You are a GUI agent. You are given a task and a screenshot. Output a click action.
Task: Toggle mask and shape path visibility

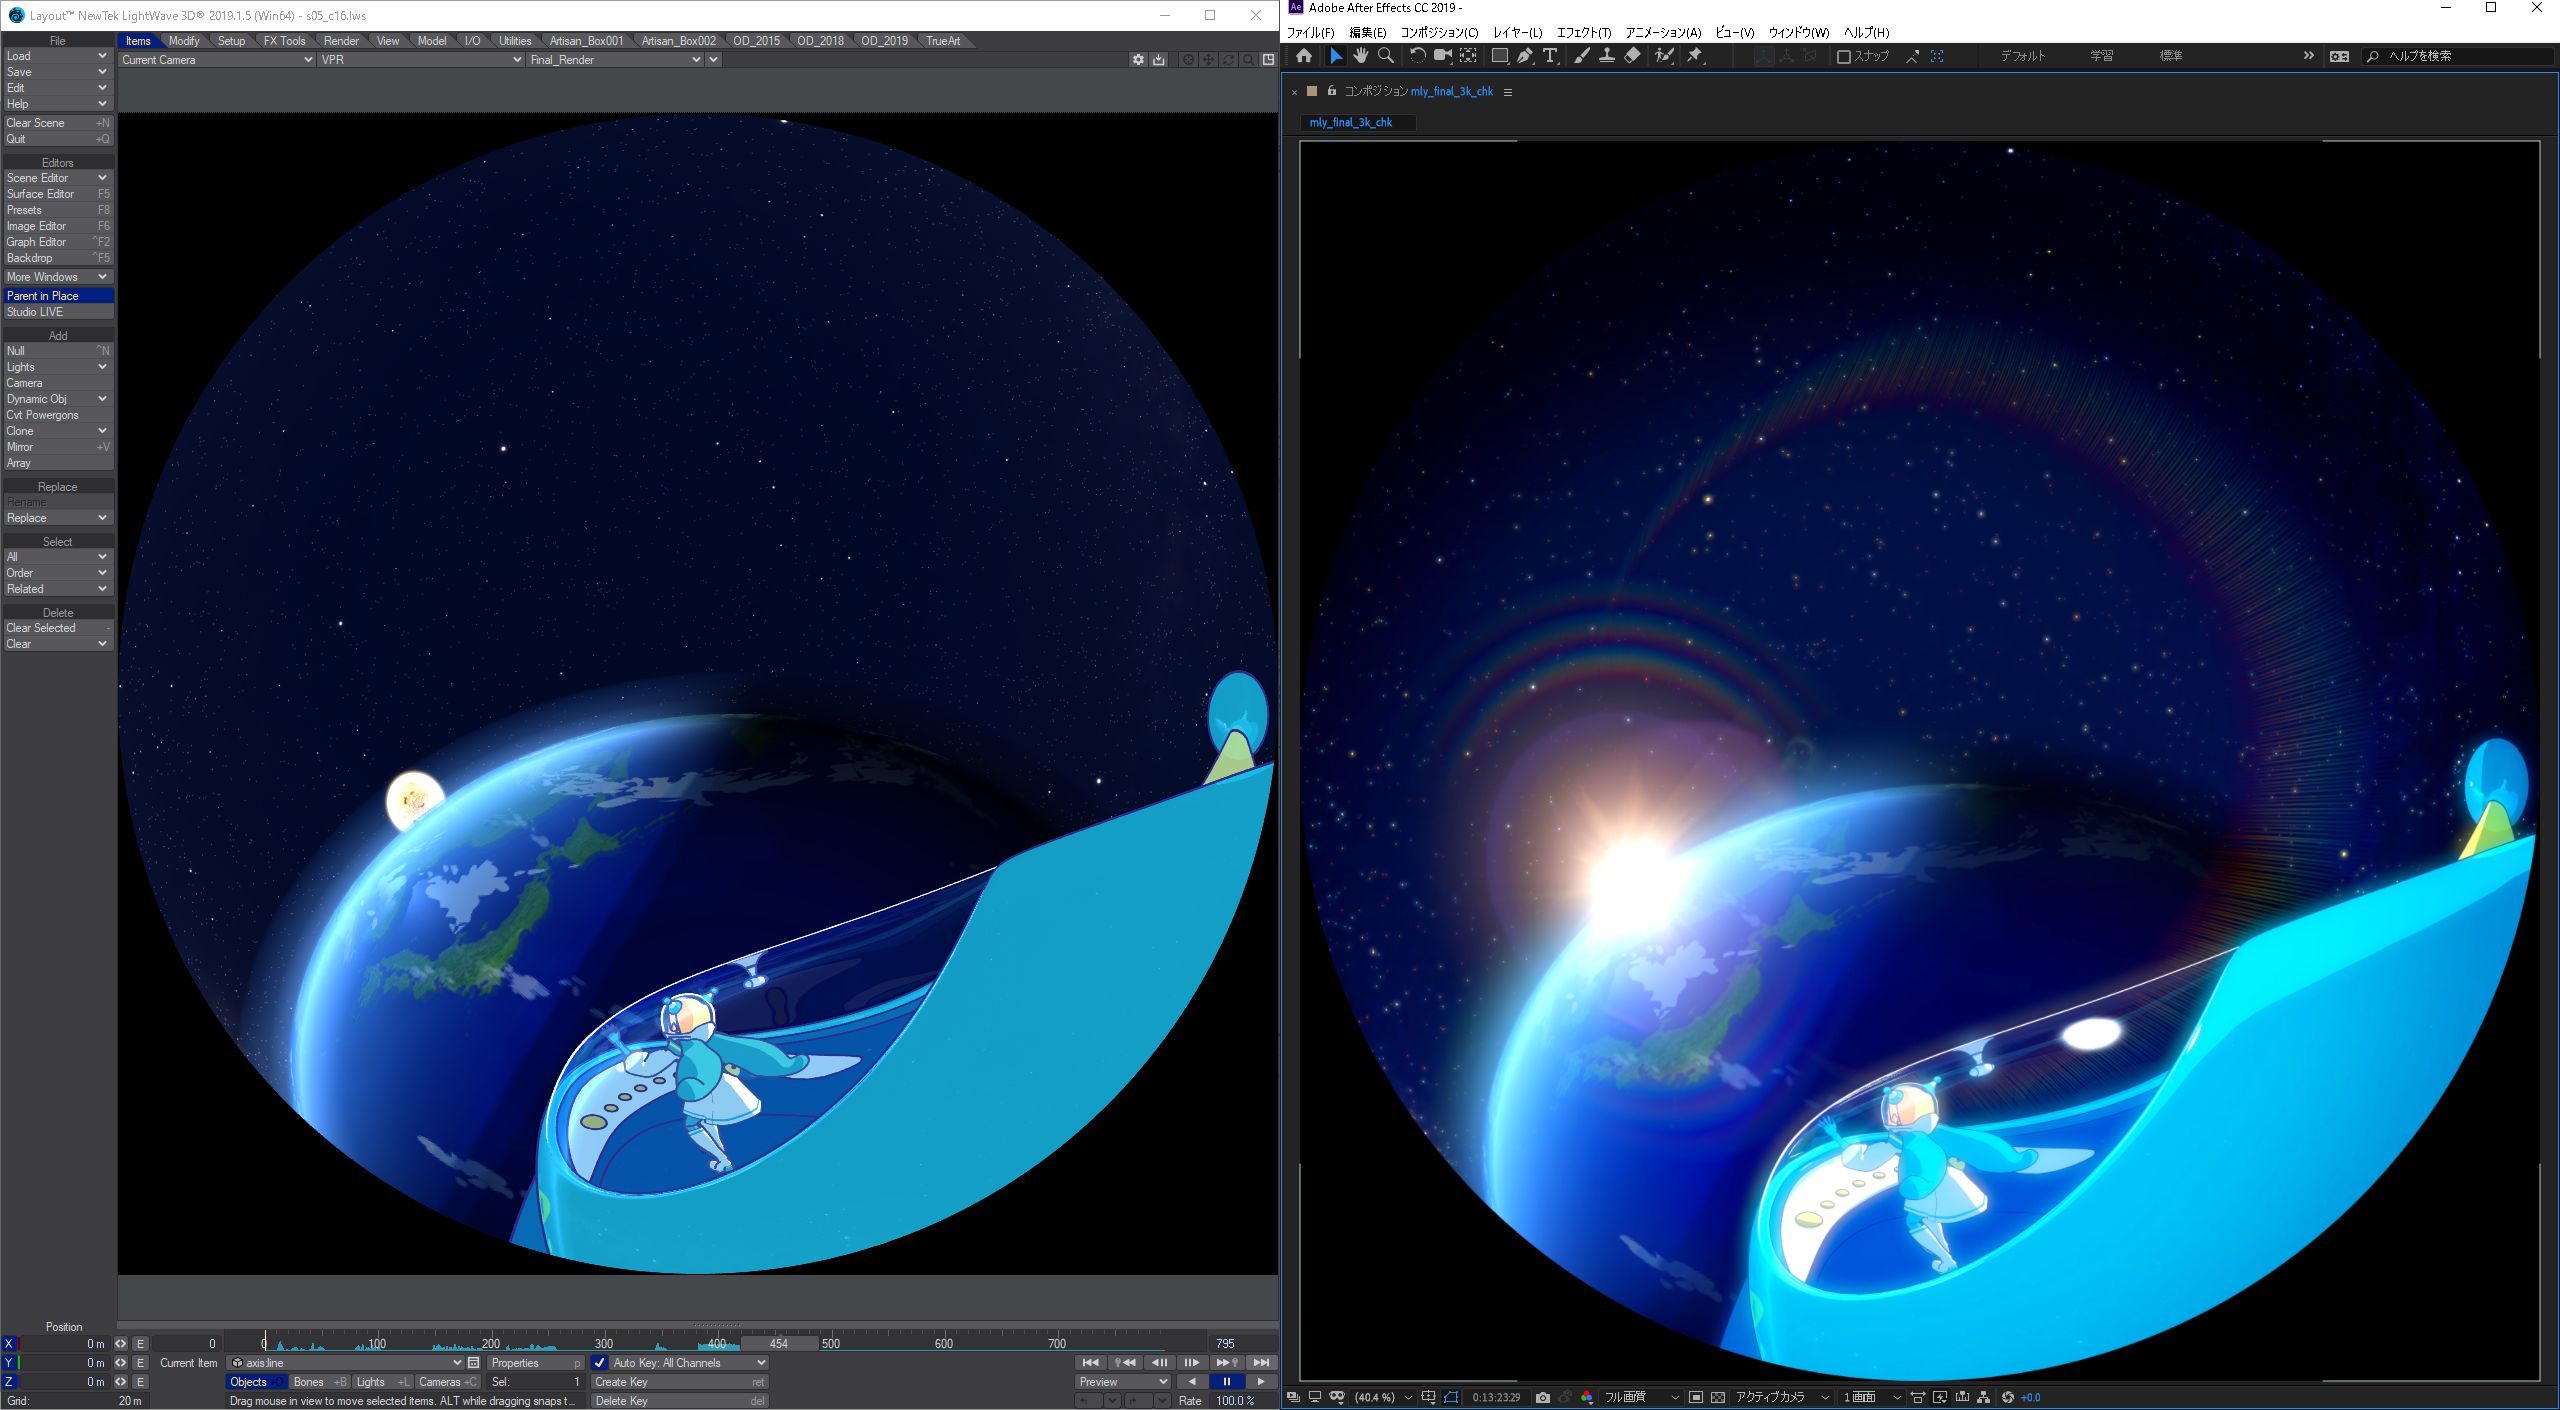coord(1451,1397)
